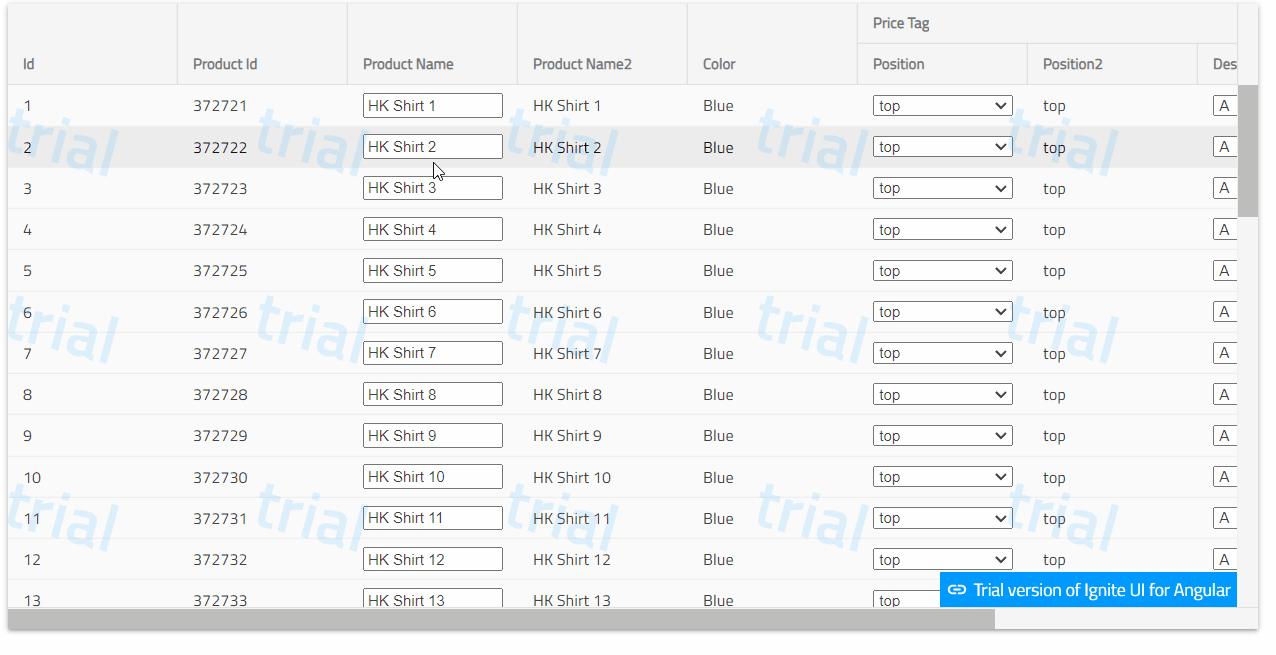Edit the HK Shirt 12 name input box

(x=432, y=558)
